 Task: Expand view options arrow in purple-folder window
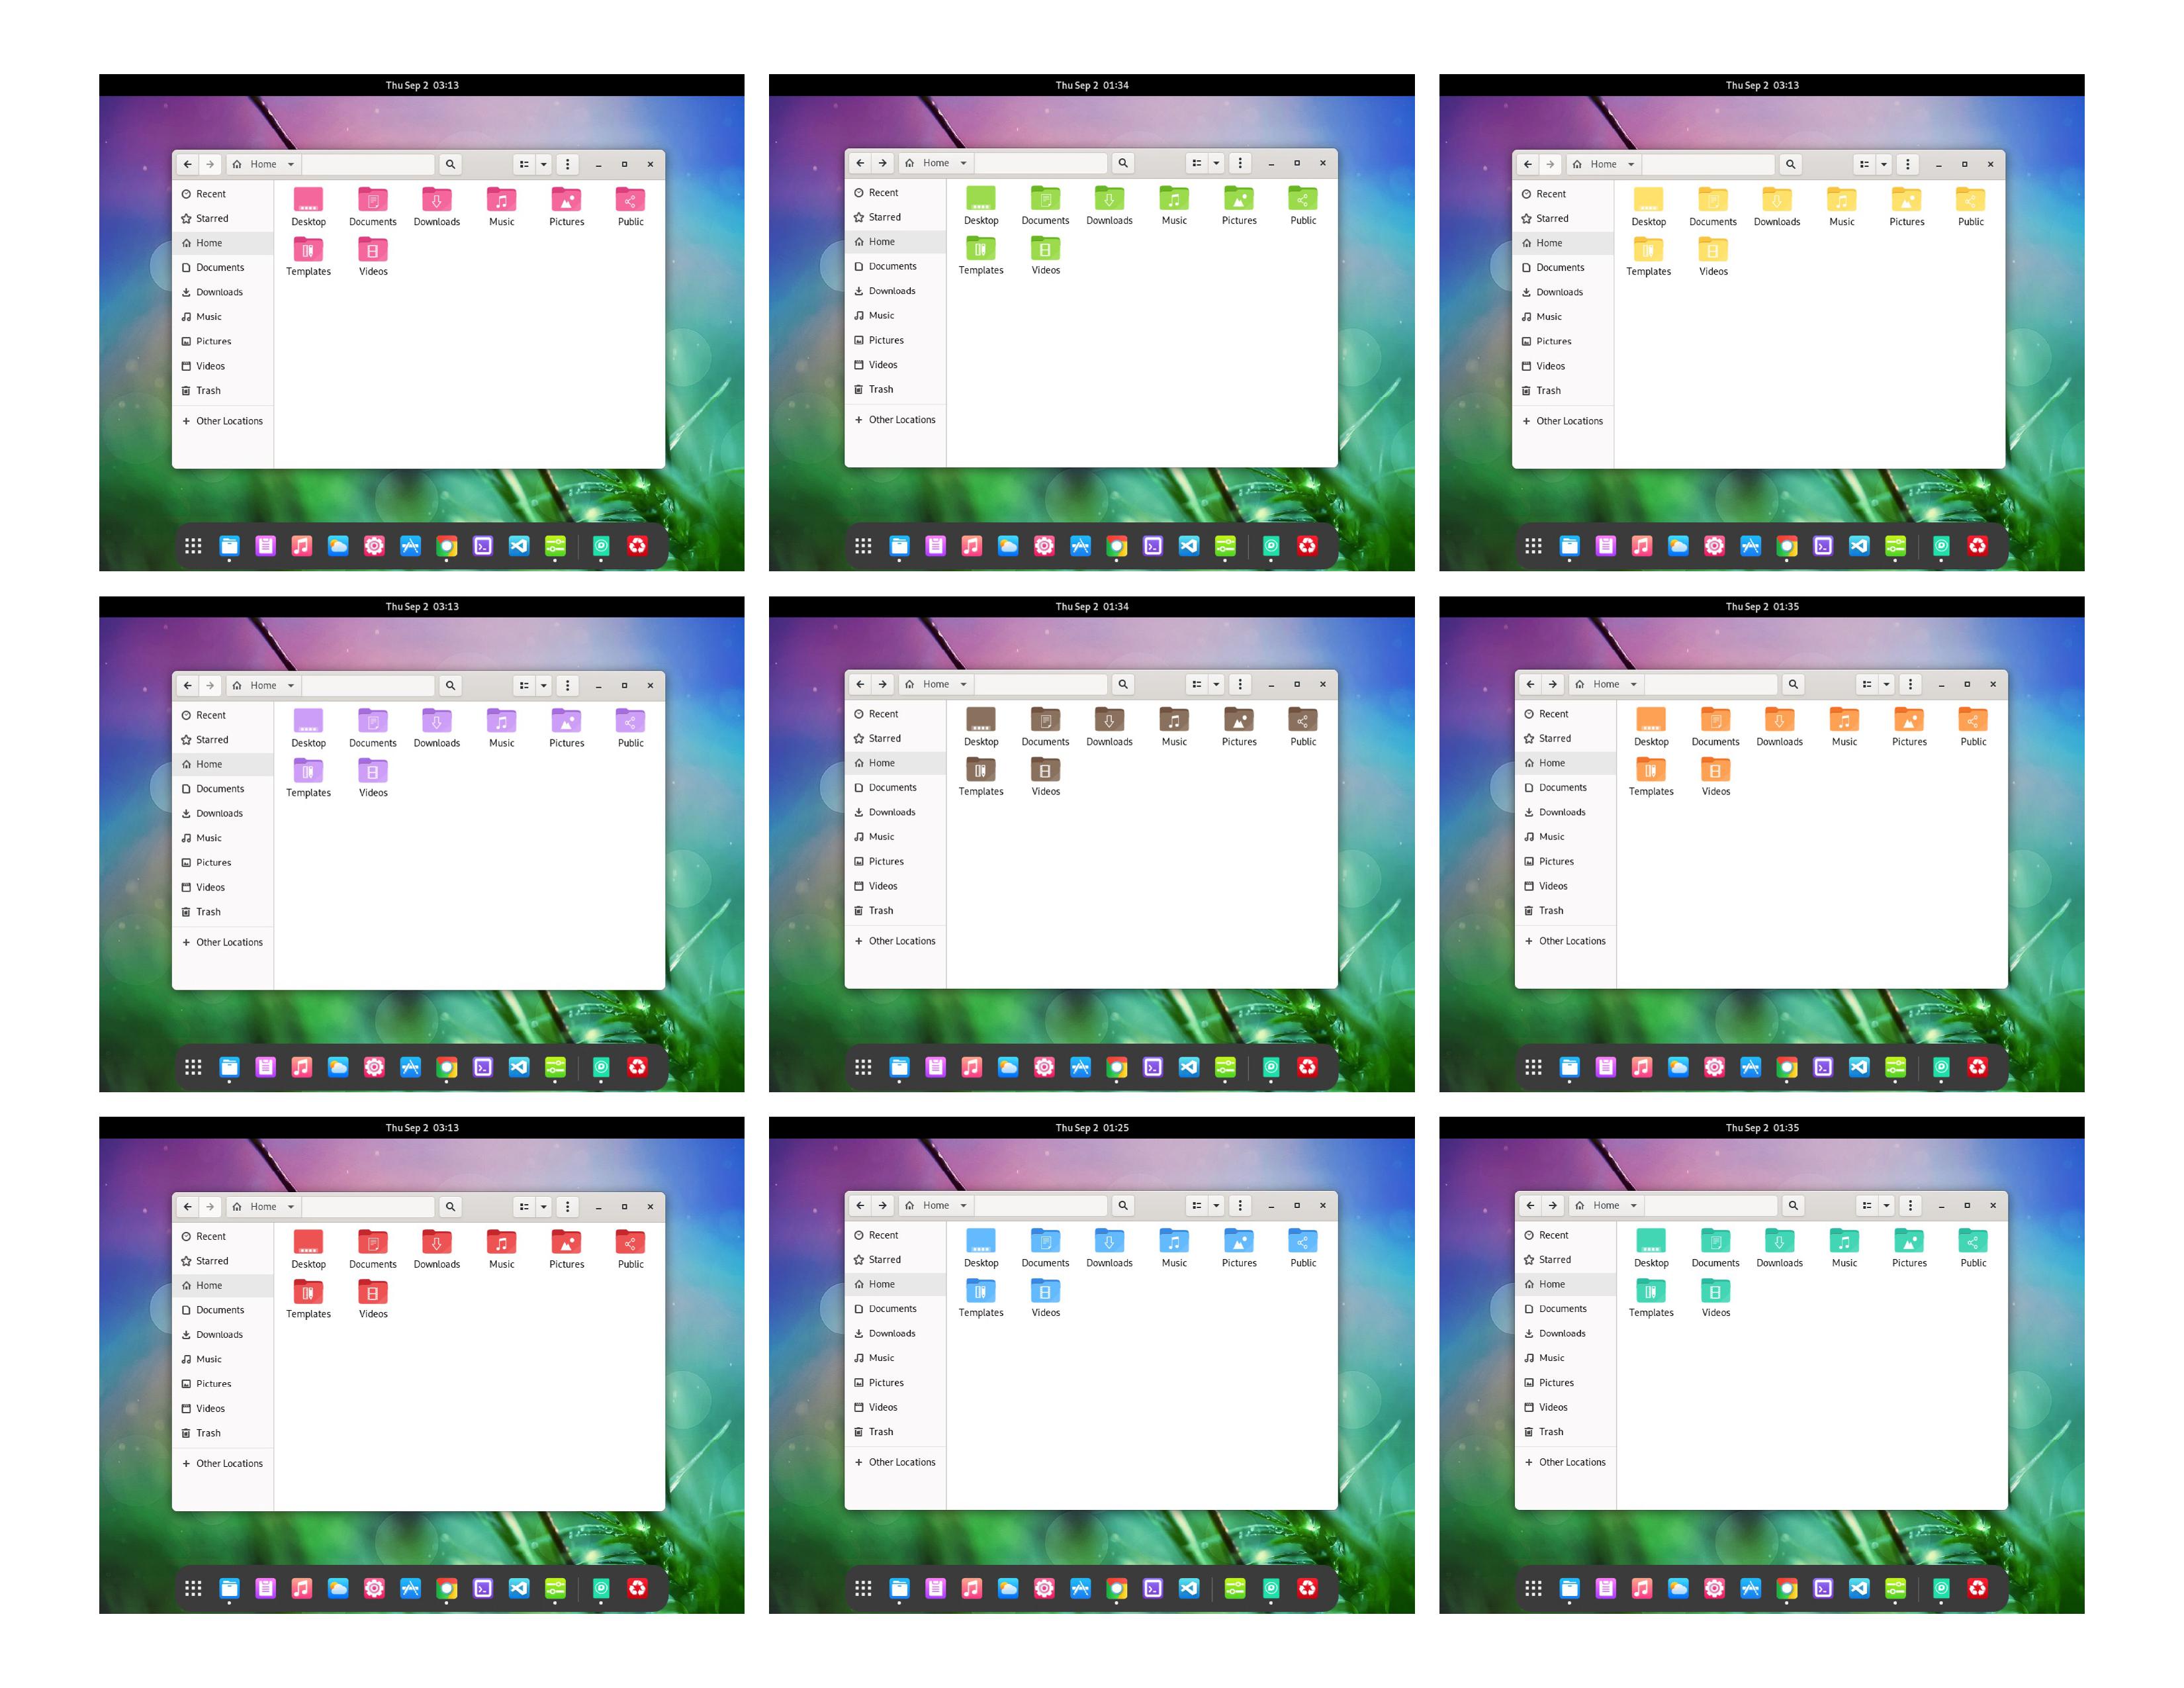pos(544,685)
